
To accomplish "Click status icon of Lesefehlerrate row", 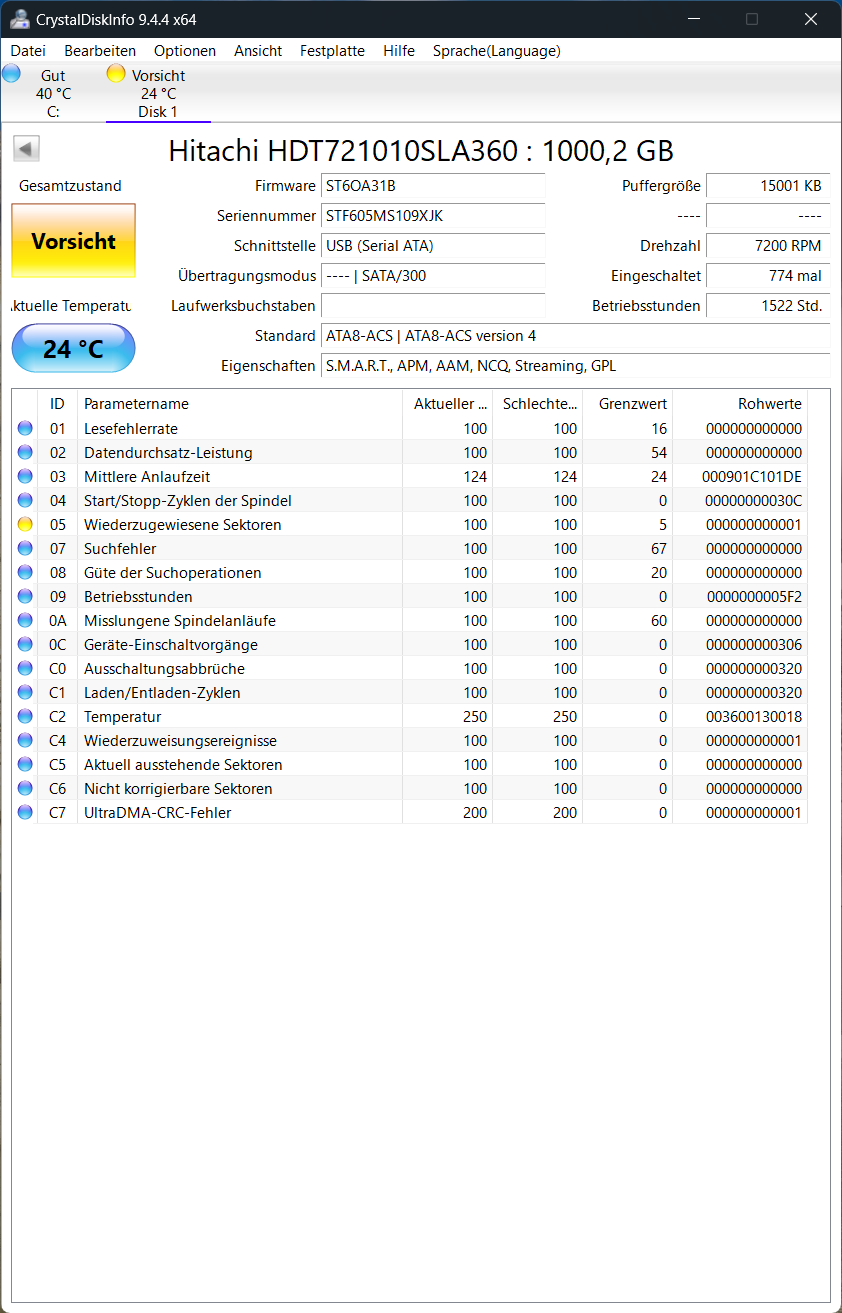I will [x=25, y=429].
